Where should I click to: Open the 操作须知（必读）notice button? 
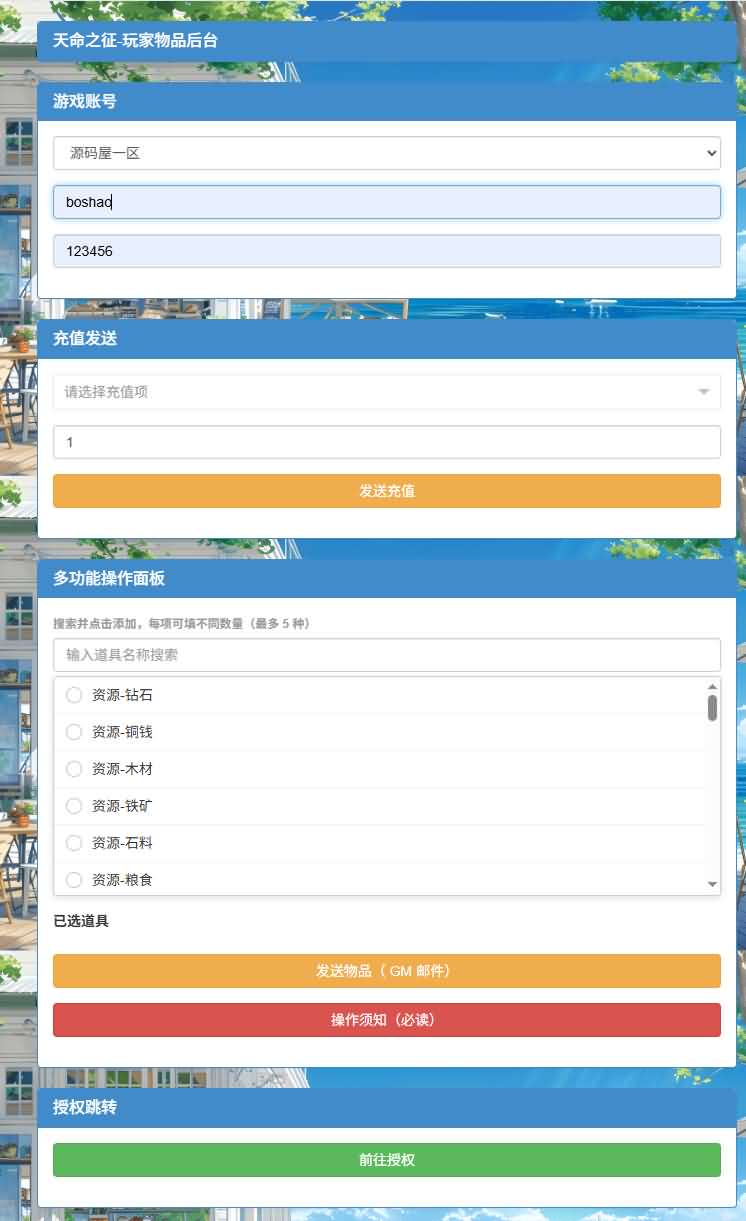[386, 1020]
